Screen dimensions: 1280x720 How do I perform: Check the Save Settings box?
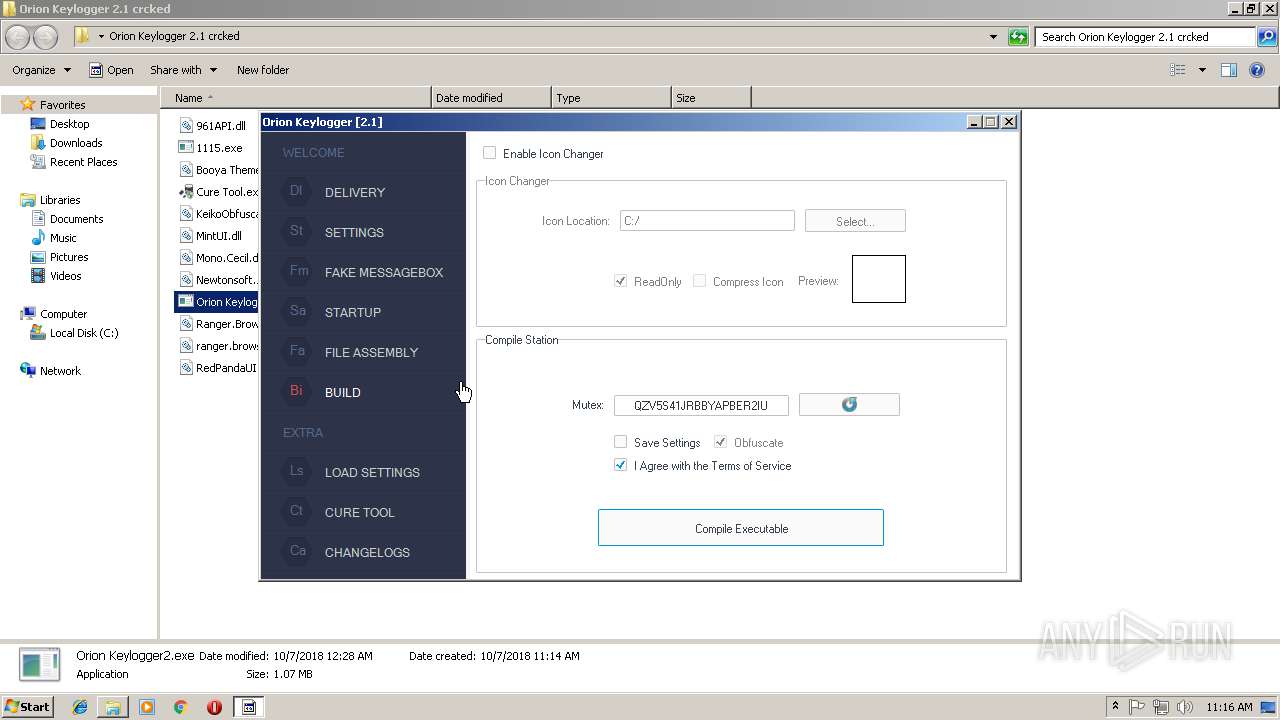click(x=620, y=442)
